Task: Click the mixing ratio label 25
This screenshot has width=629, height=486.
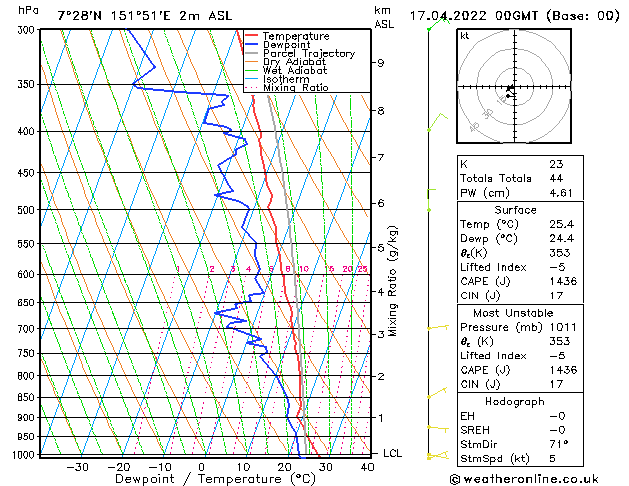Action: click(x=363, y=269)
